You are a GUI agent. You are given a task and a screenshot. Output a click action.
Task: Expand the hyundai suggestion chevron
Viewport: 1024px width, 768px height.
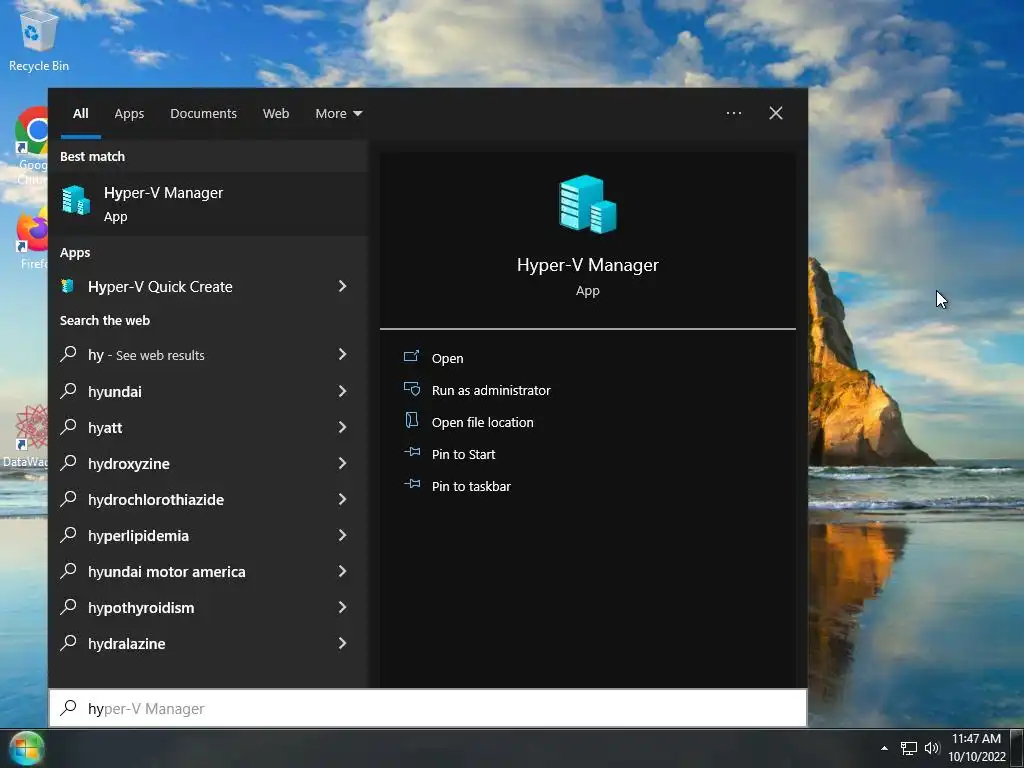(342, 391)
